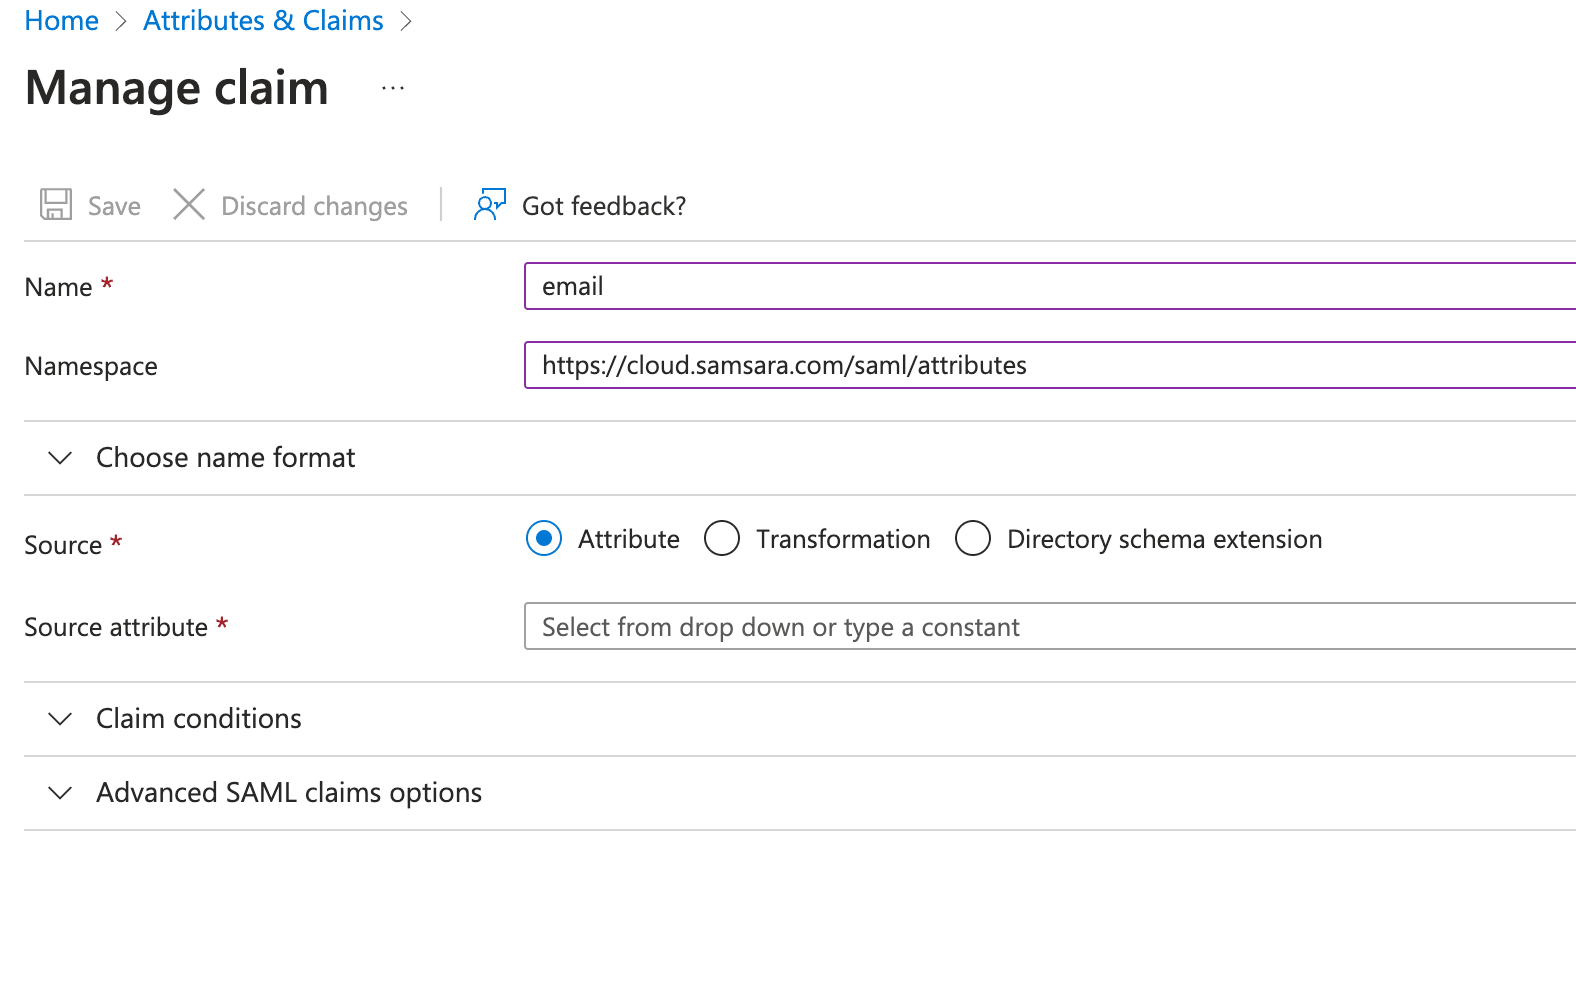1576x986 pixels.
Task: Open the Source attribute drop down
Action: point(1048,627)
